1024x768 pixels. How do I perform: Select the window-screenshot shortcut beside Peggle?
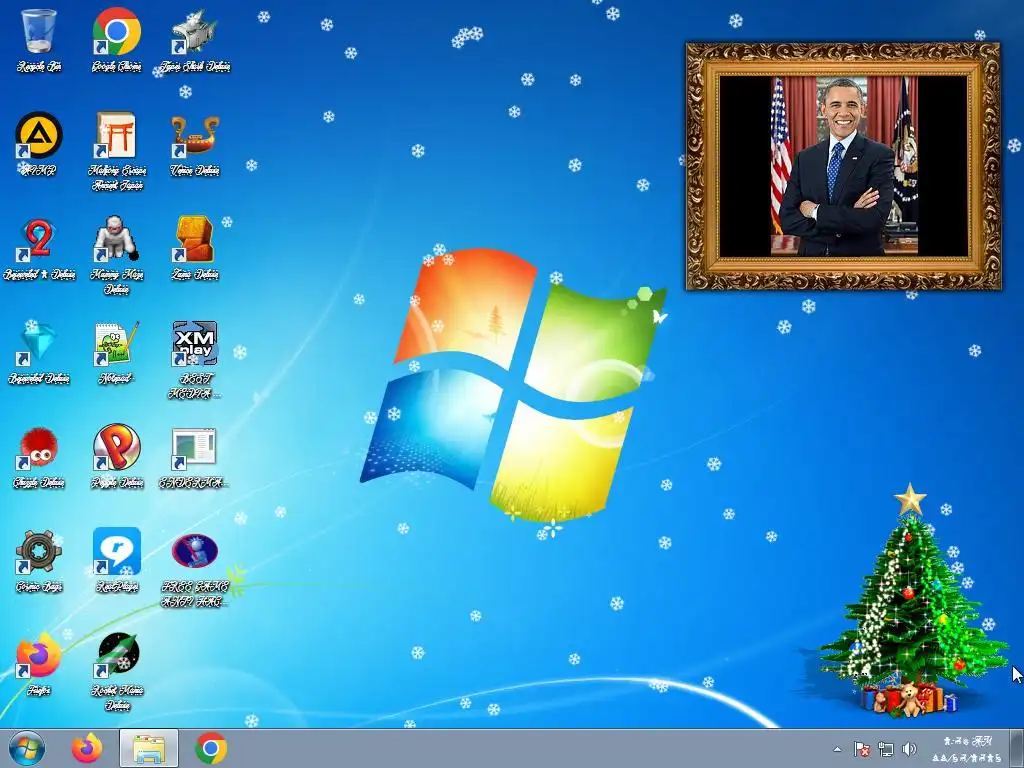[195, 457]
